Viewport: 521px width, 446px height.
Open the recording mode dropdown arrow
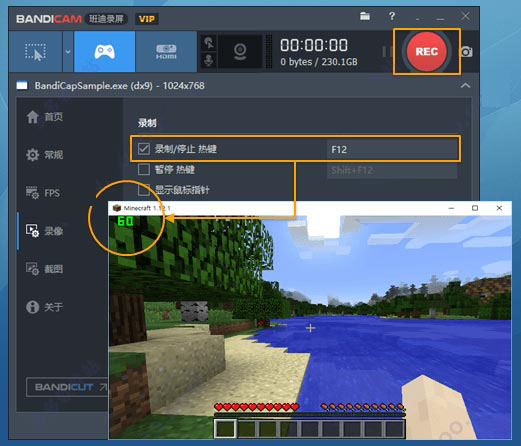tap(68, 52)
